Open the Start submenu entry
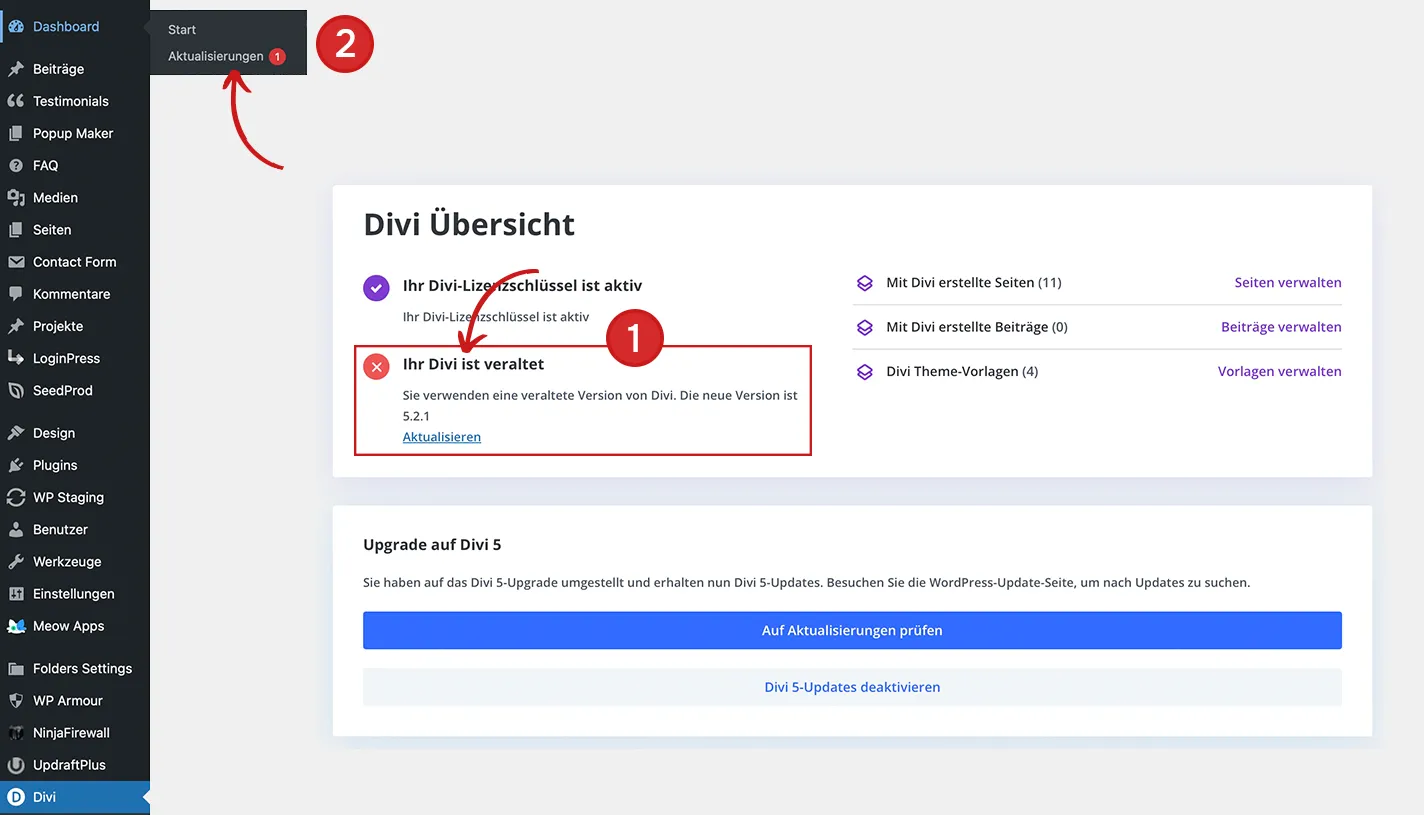The width and height of the screenshot is (1424, 815). [x=181, y=29]
